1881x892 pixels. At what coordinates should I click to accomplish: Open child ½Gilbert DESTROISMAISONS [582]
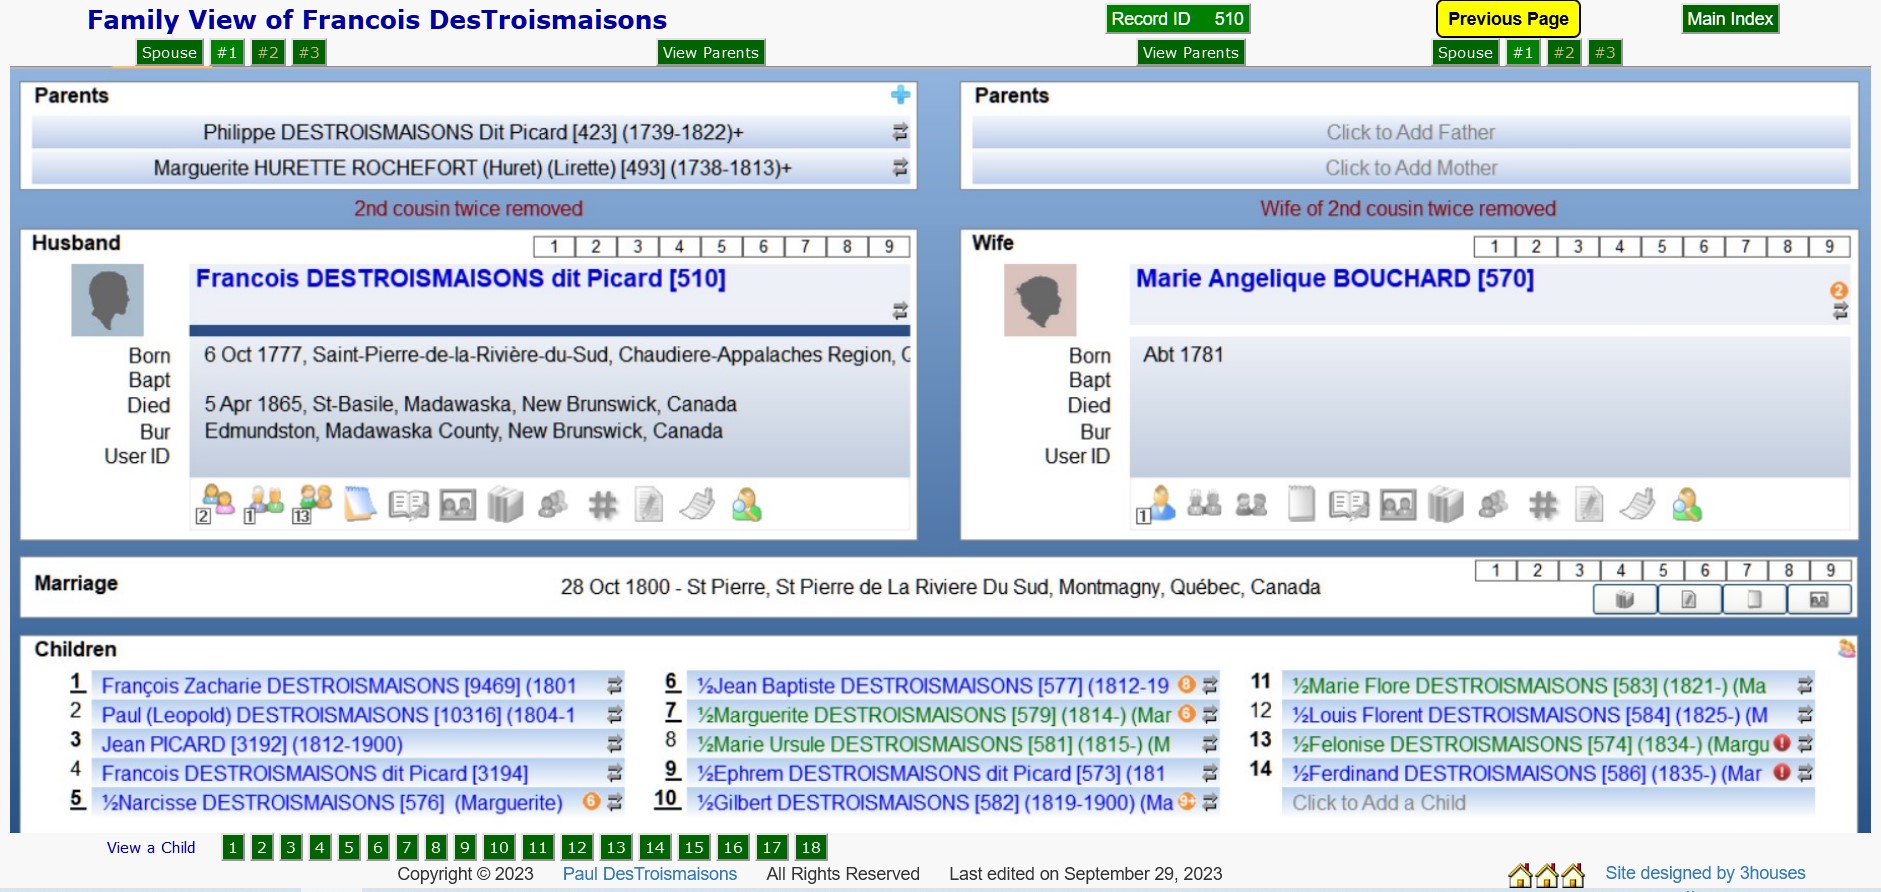[x=935, y=802]
